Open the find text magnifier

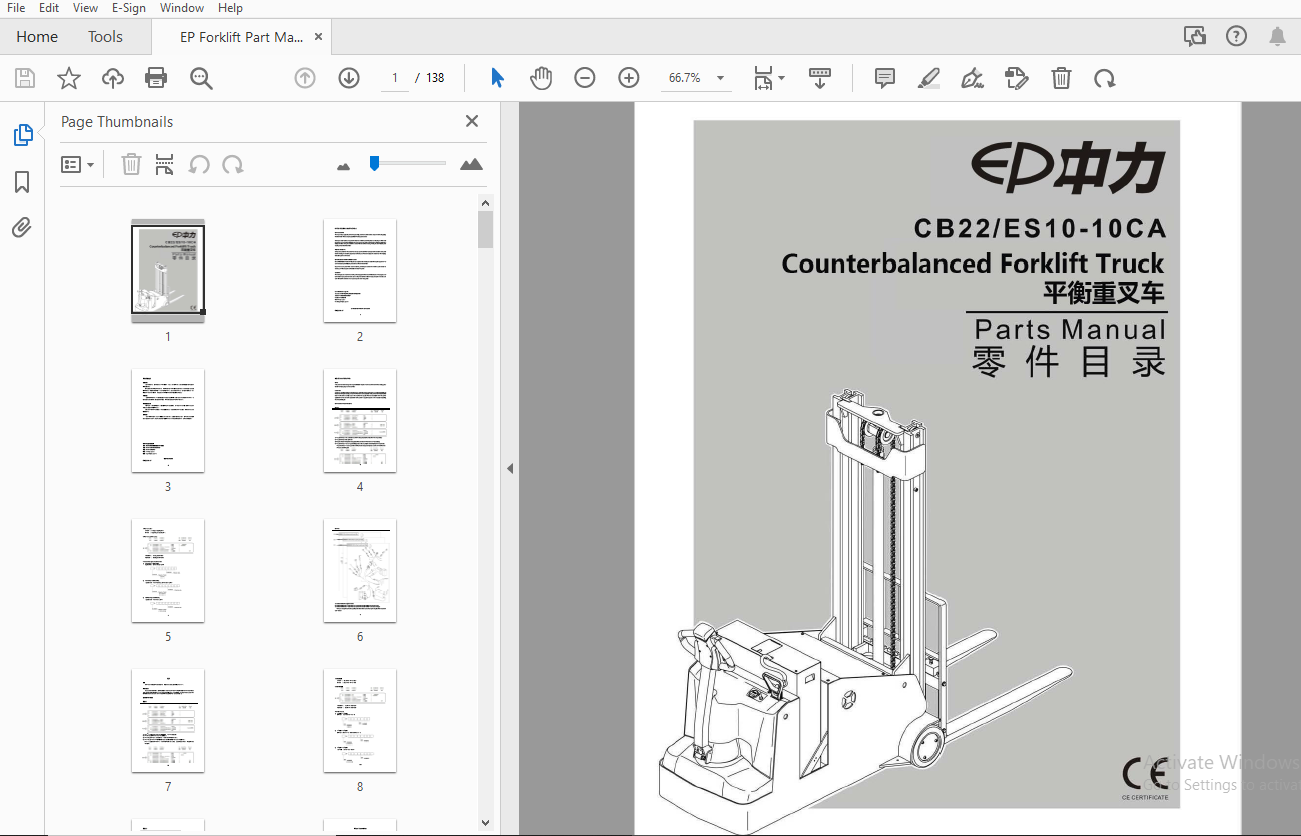(x=201, y=78)
